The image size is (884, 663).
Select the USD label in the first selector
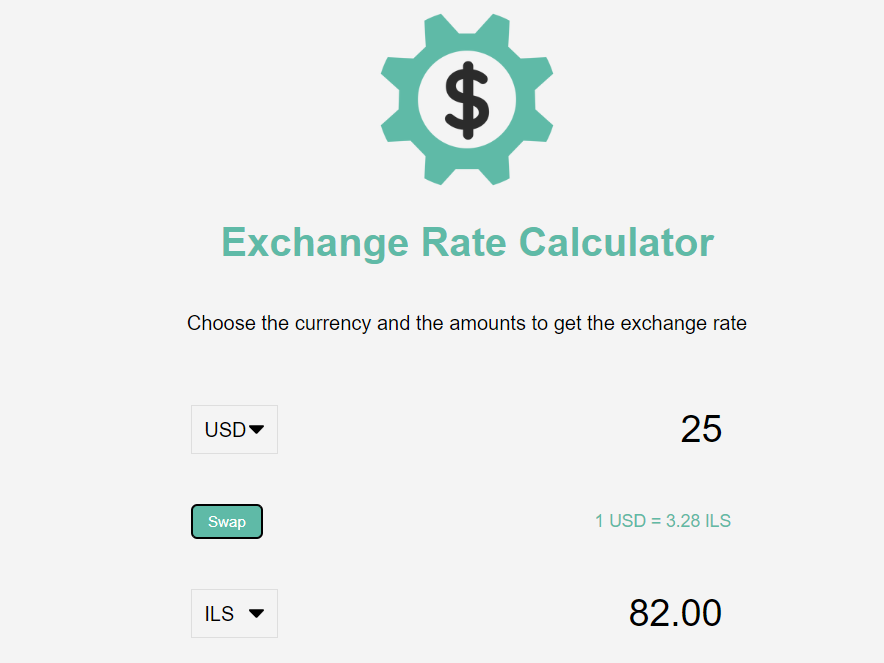point(225,430)
